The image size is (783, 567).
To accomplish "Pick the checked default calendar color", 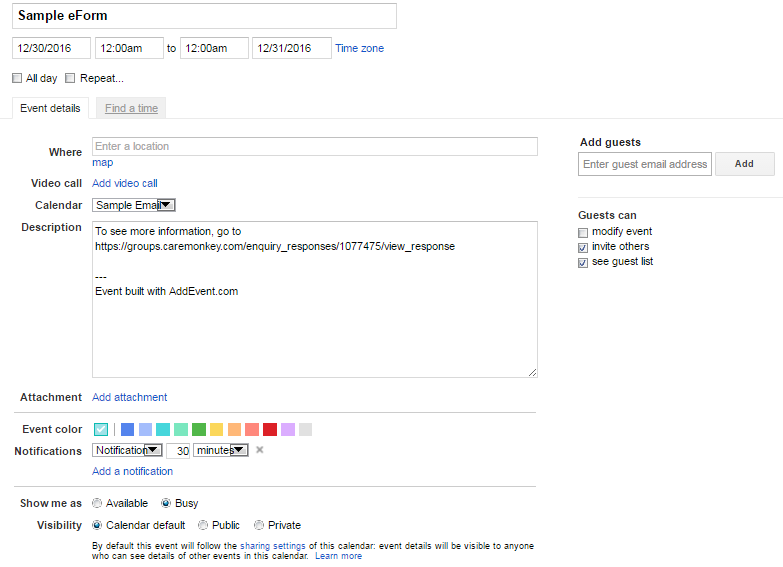I will [101, 429].
